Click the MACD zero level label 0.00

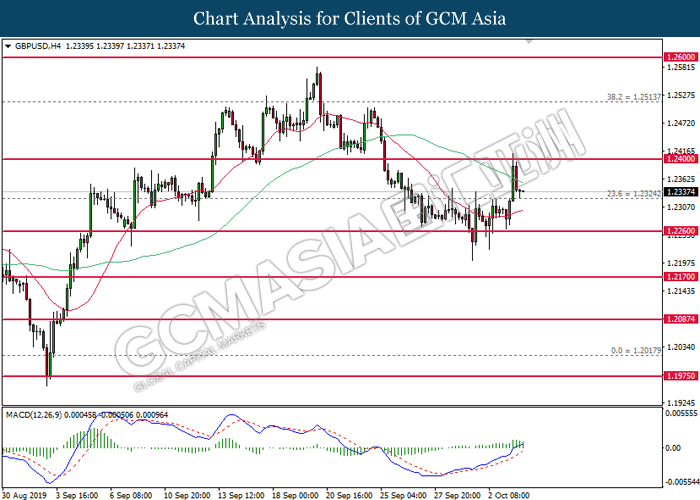673,448
